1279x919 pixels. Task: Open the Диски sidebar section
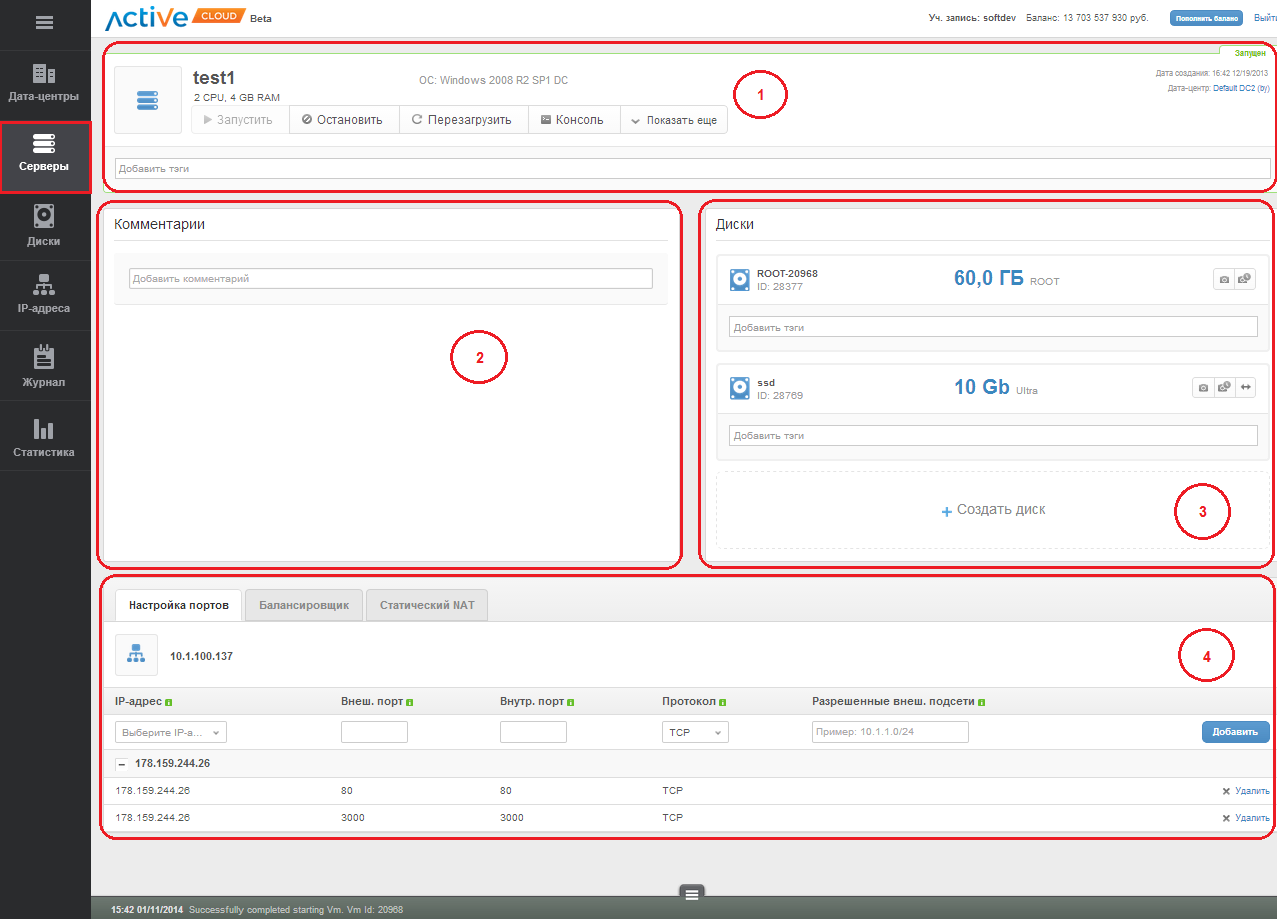[x=44, y=225]
